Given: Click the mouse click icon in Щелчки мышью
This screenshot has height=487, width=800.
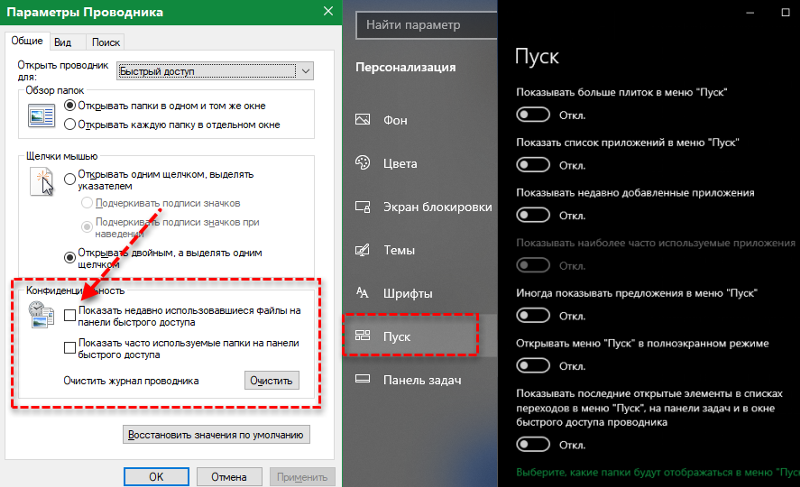Looking at the screenshot, I should [41, 182].
